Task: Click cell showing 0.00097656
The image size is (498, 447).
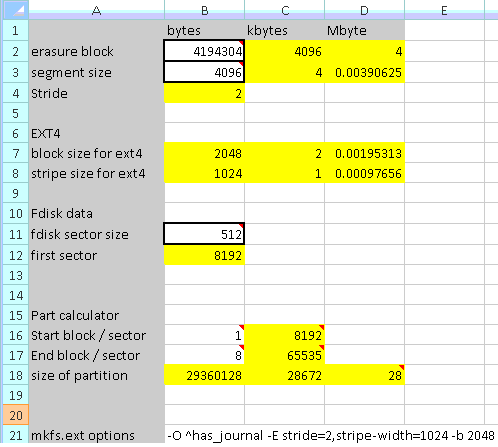Action: tap(364, 173)
